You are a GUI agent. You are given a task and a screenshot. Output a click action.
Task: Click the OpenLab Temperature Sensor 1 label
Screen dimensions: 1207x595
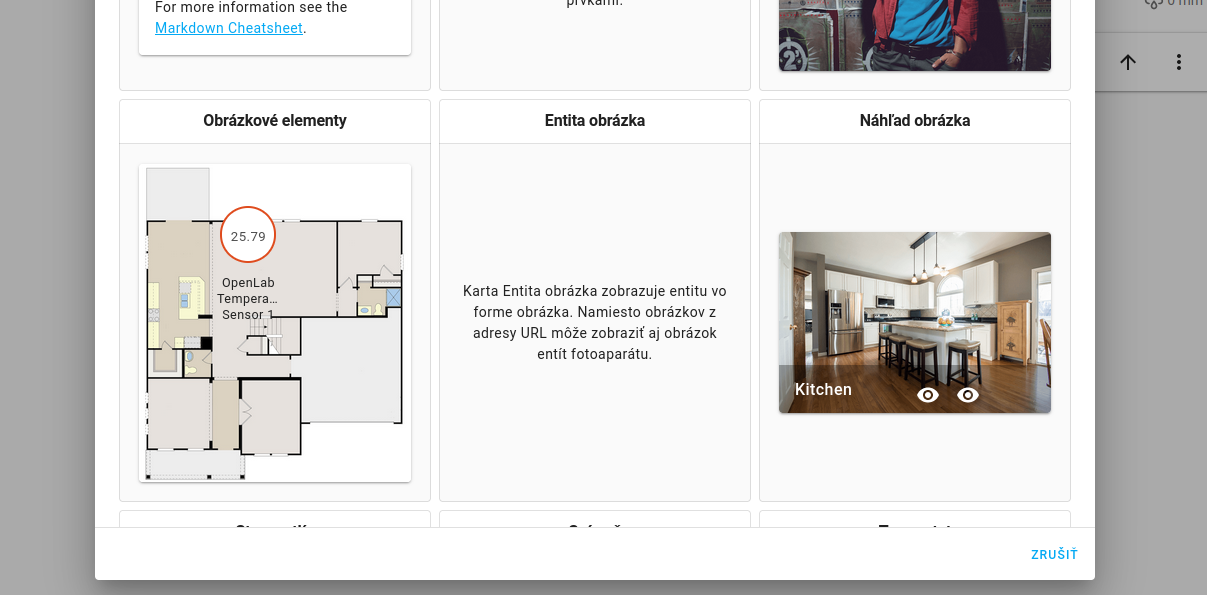tap(248, 298)
